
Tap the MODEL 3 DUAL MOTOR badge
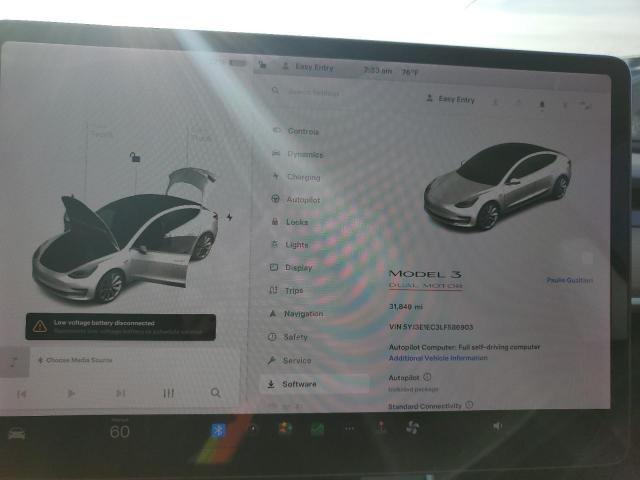click(425, 279)
